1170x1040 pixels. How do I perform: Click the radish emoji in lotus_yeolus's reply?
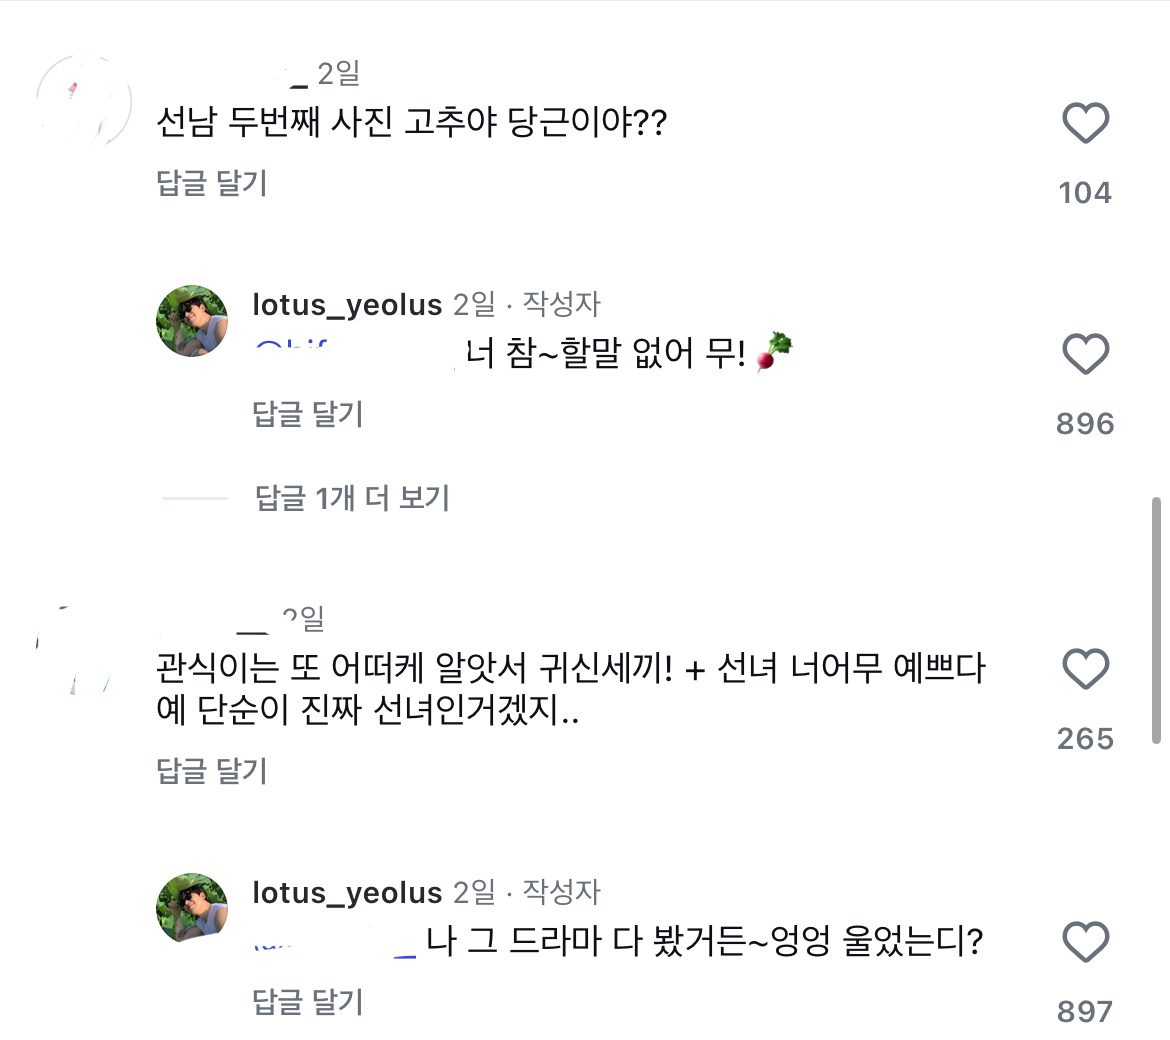[774, 353]
